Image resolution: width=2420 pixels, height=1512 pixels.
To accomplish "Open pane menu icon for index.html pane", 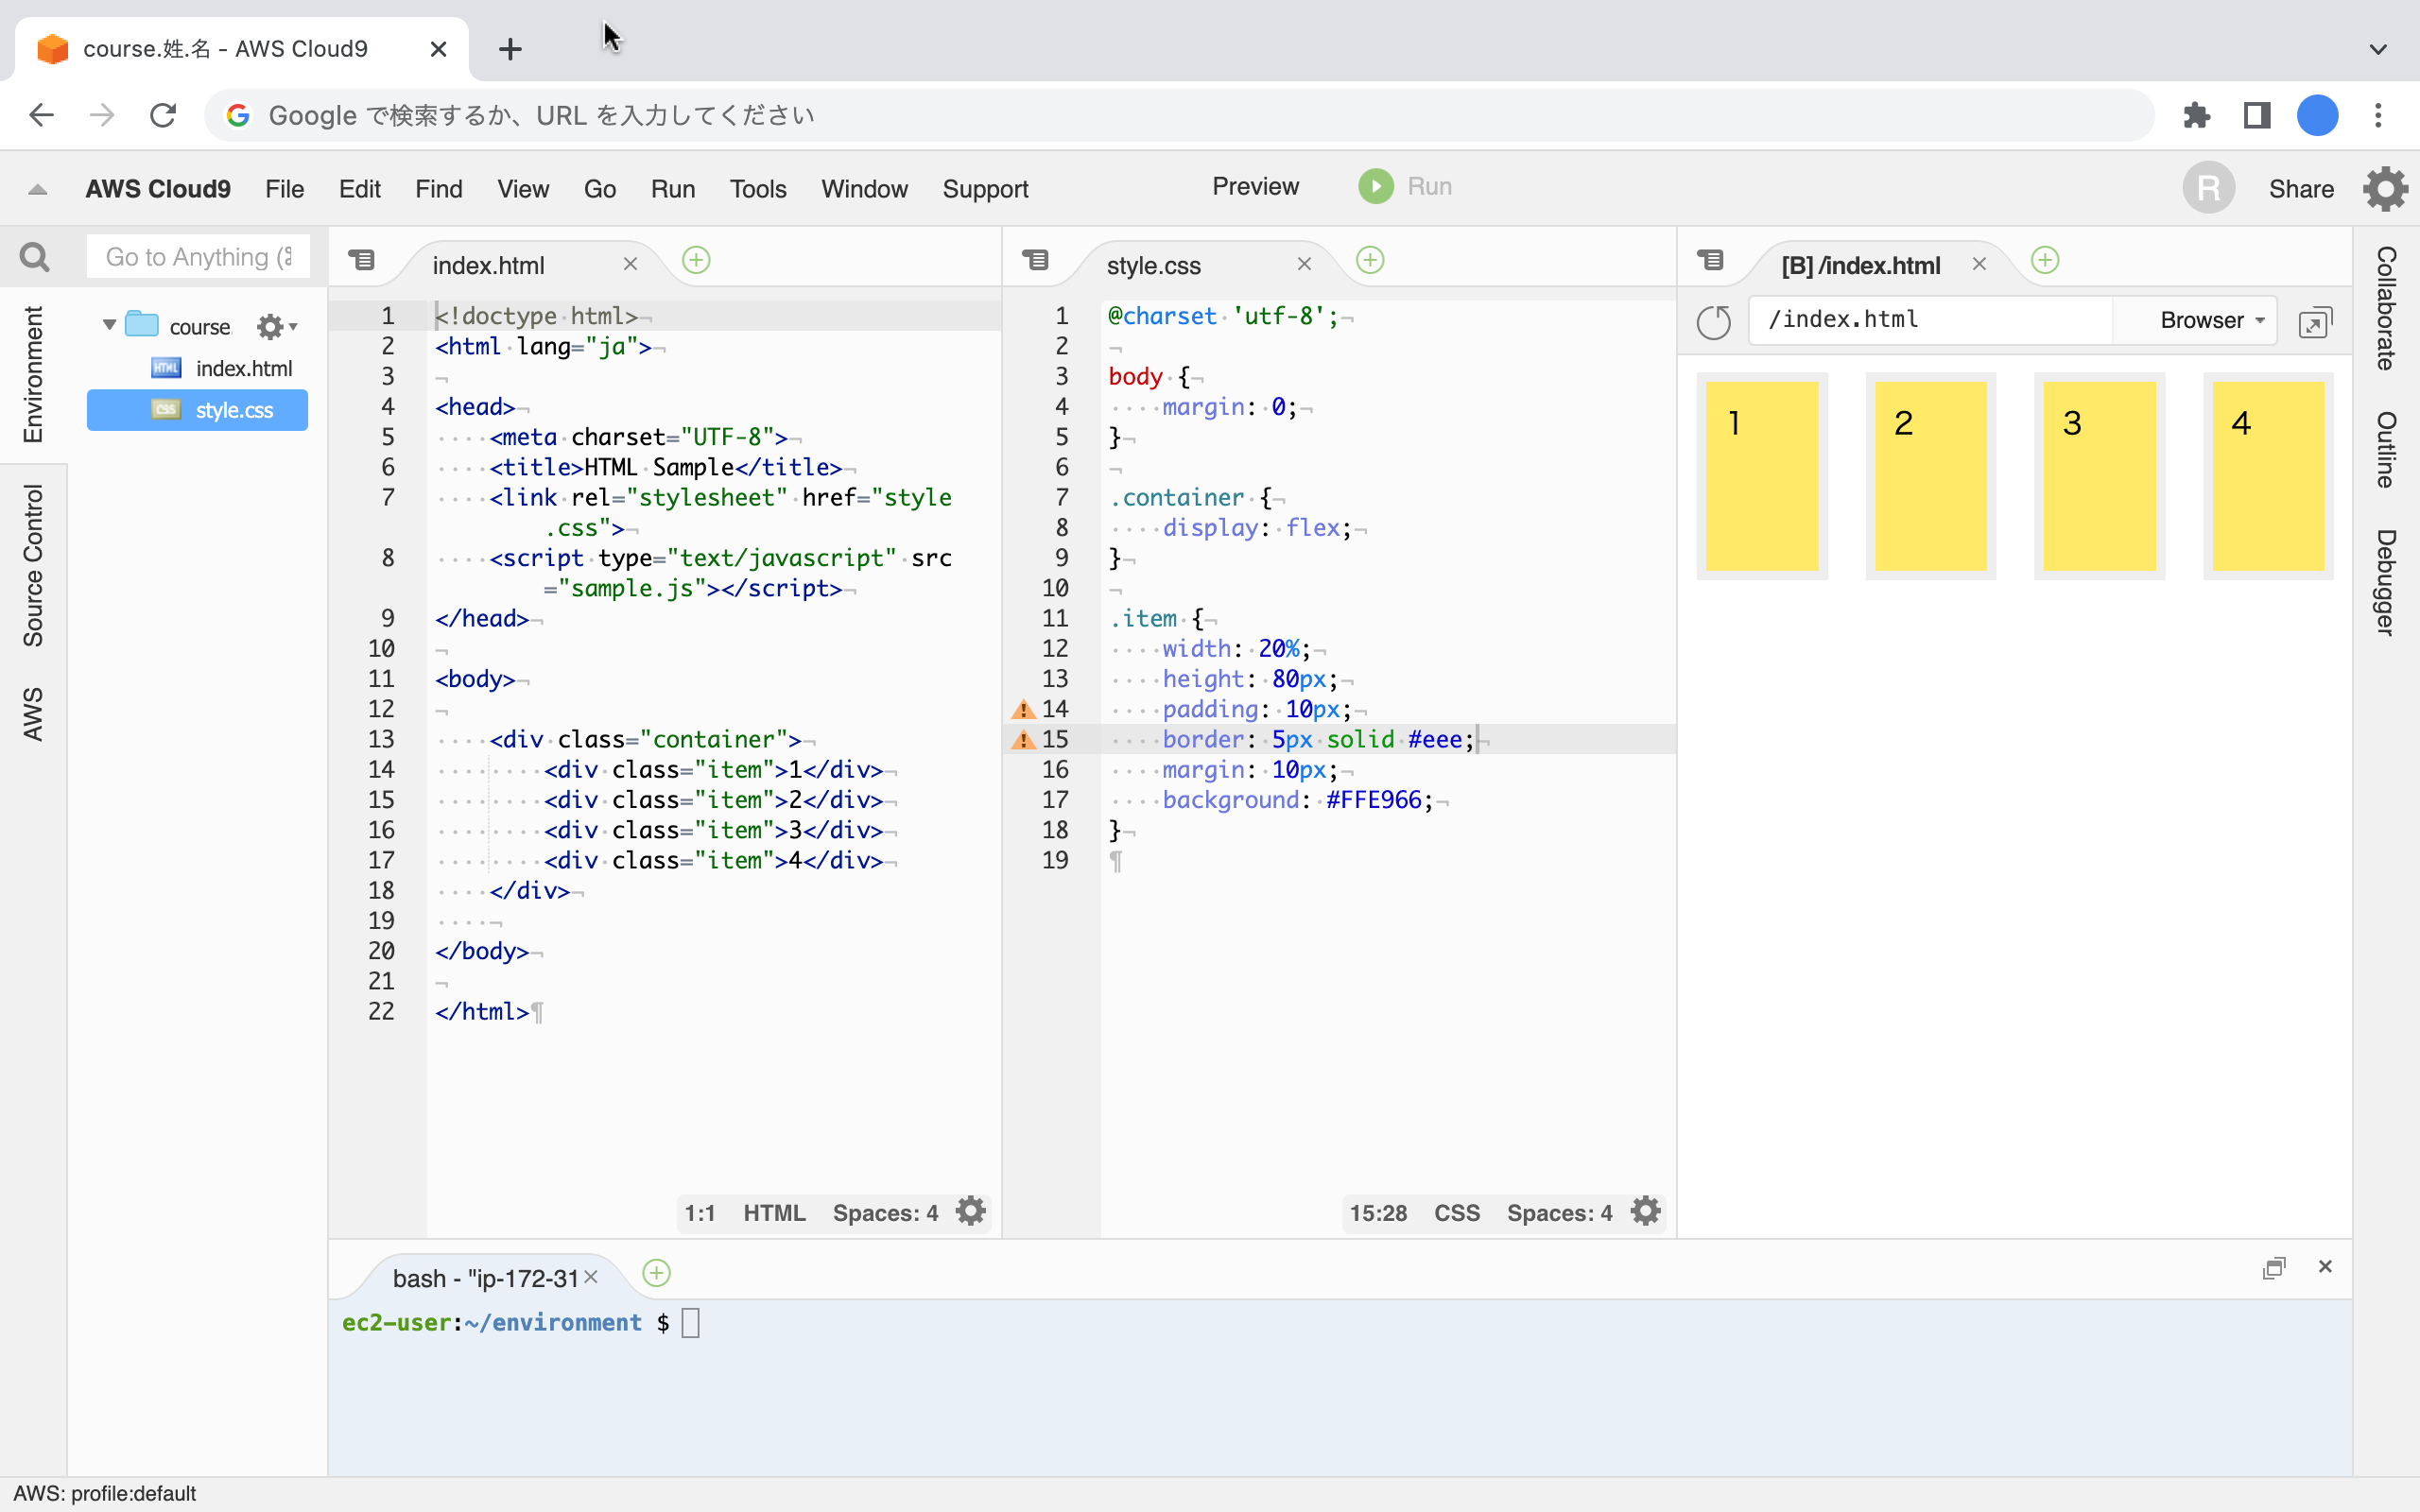I will pos(361,260).
